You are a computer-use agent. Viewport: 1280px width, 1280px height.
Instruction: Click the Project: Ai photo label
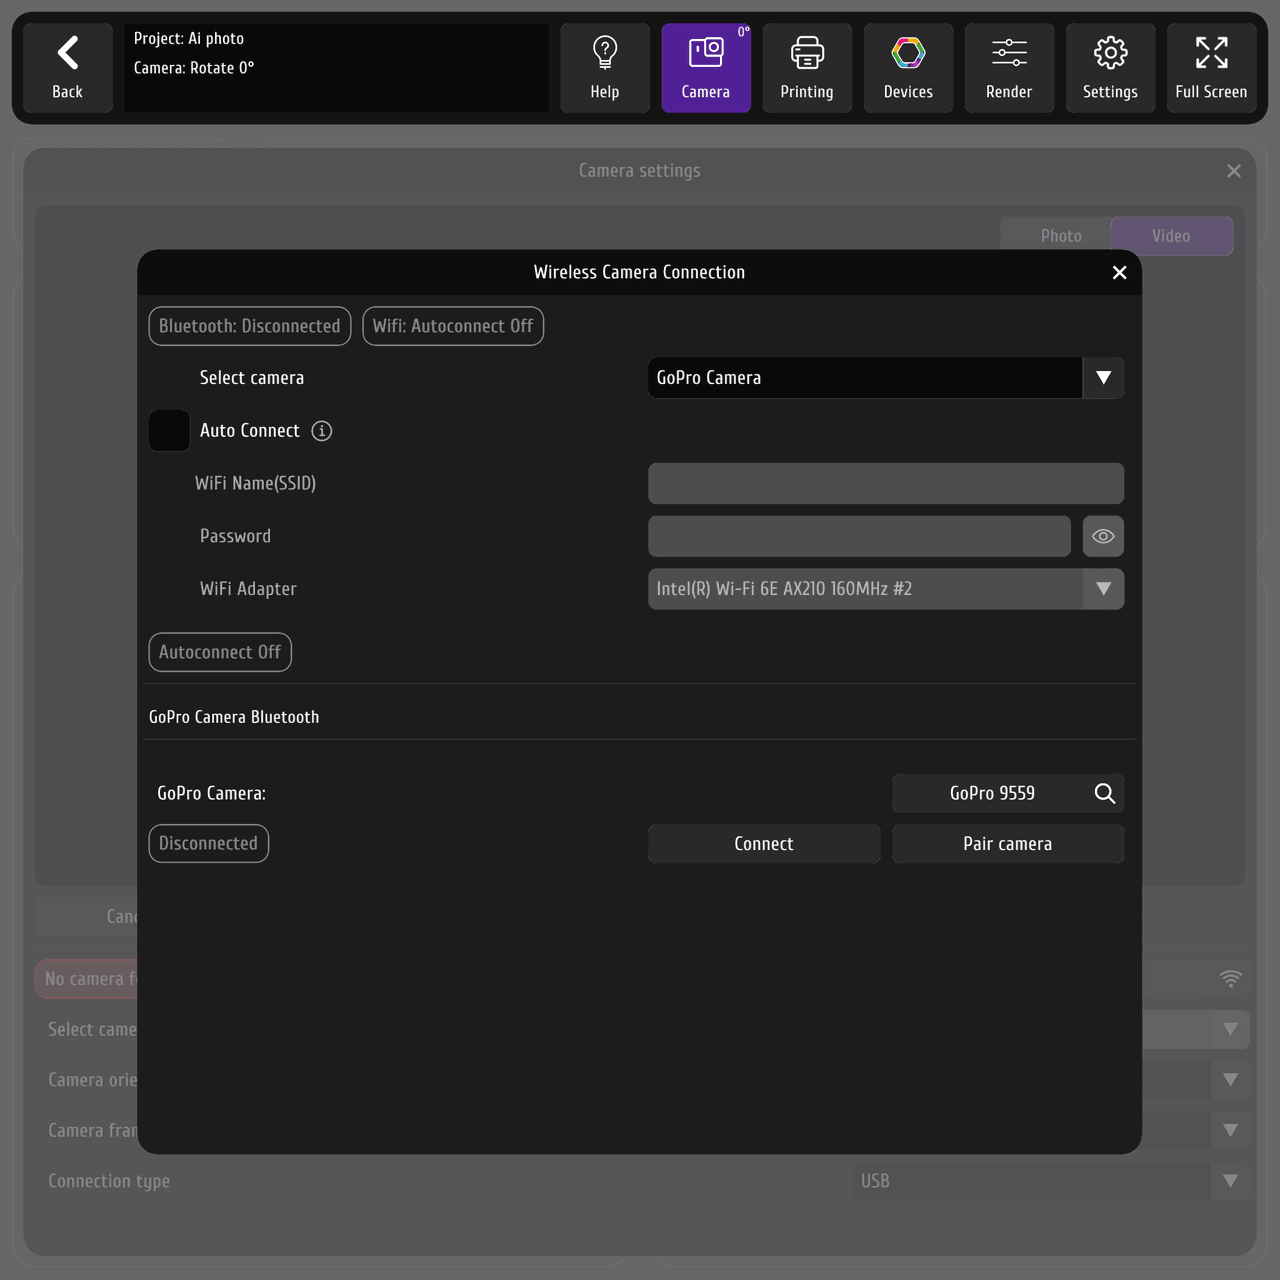(x=189, y=39)
